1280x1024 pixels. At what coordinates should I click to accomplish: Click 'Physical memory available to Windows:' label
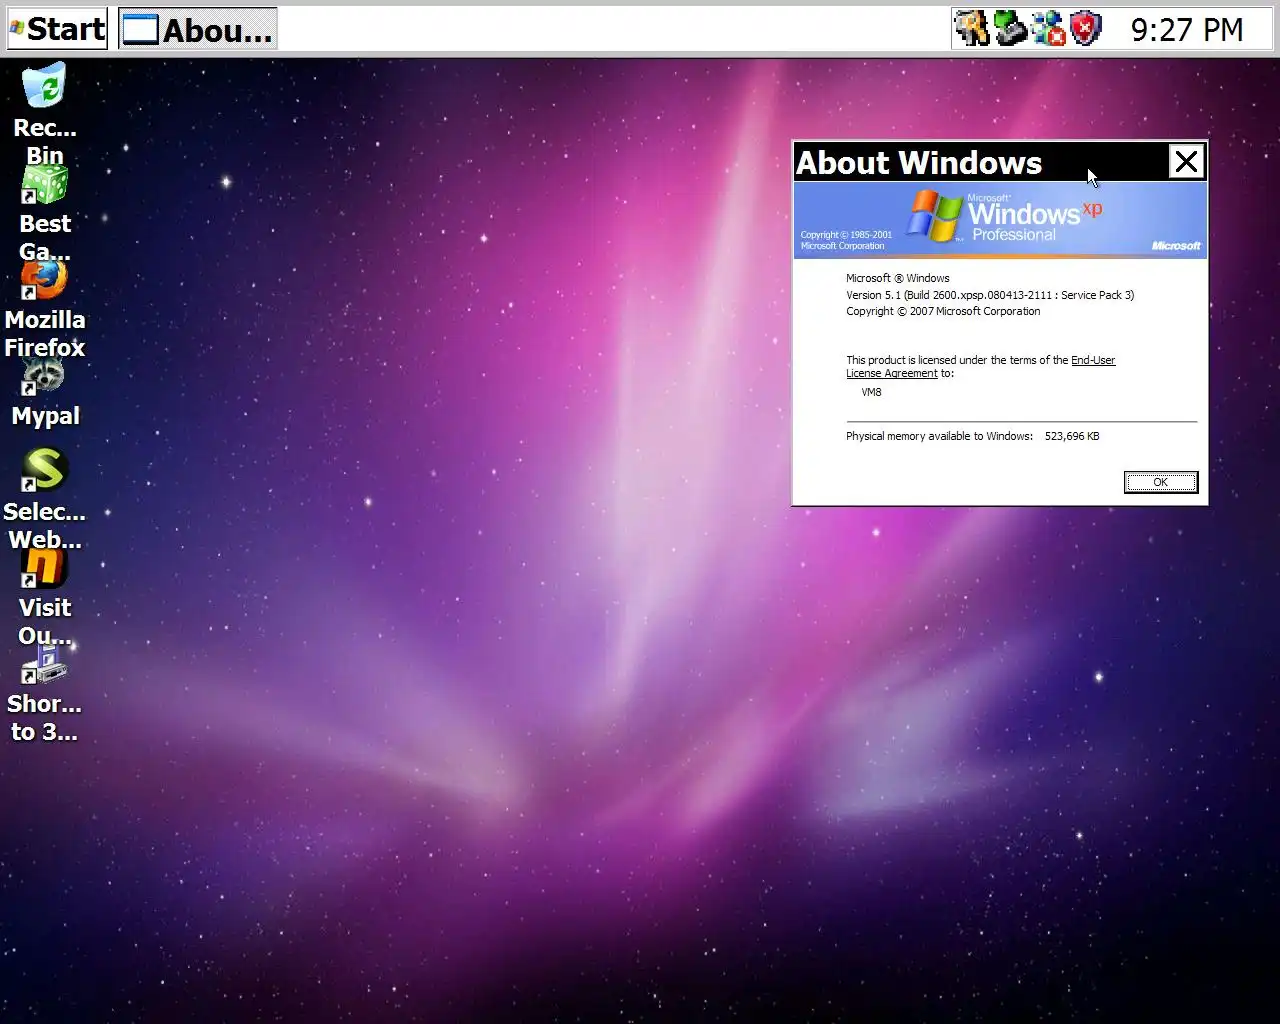(939, 436)
